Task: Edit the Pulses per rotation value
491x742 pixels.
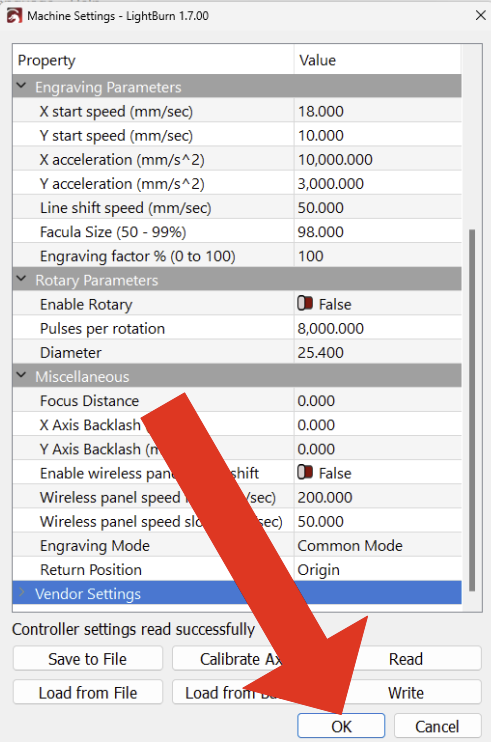Action: (377, 328)
